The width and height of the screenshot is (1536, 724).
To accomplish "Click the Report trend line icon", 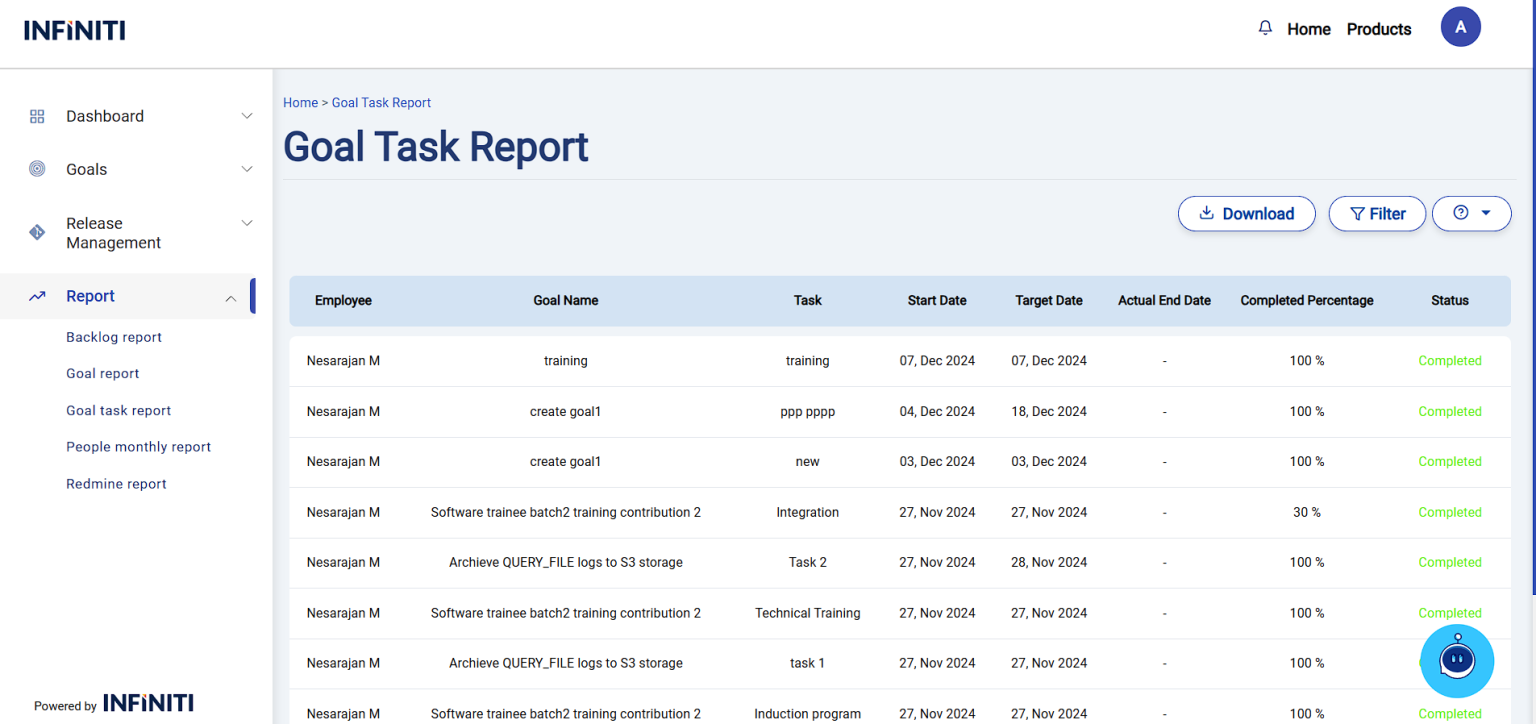I will 37,296.
